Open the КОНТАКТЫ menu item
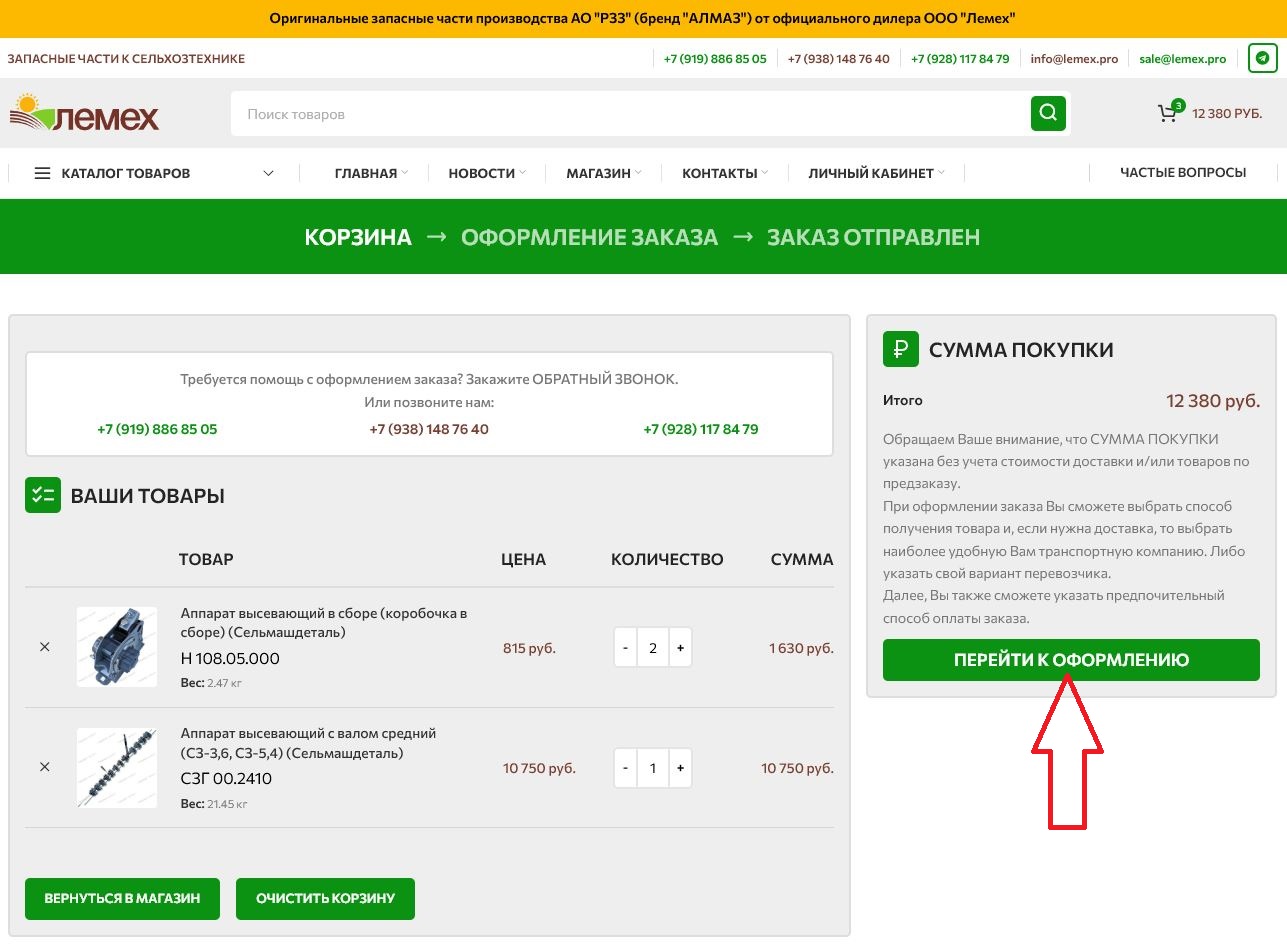Viewport: 1287px width, 947px height. [x=718, y=172]
